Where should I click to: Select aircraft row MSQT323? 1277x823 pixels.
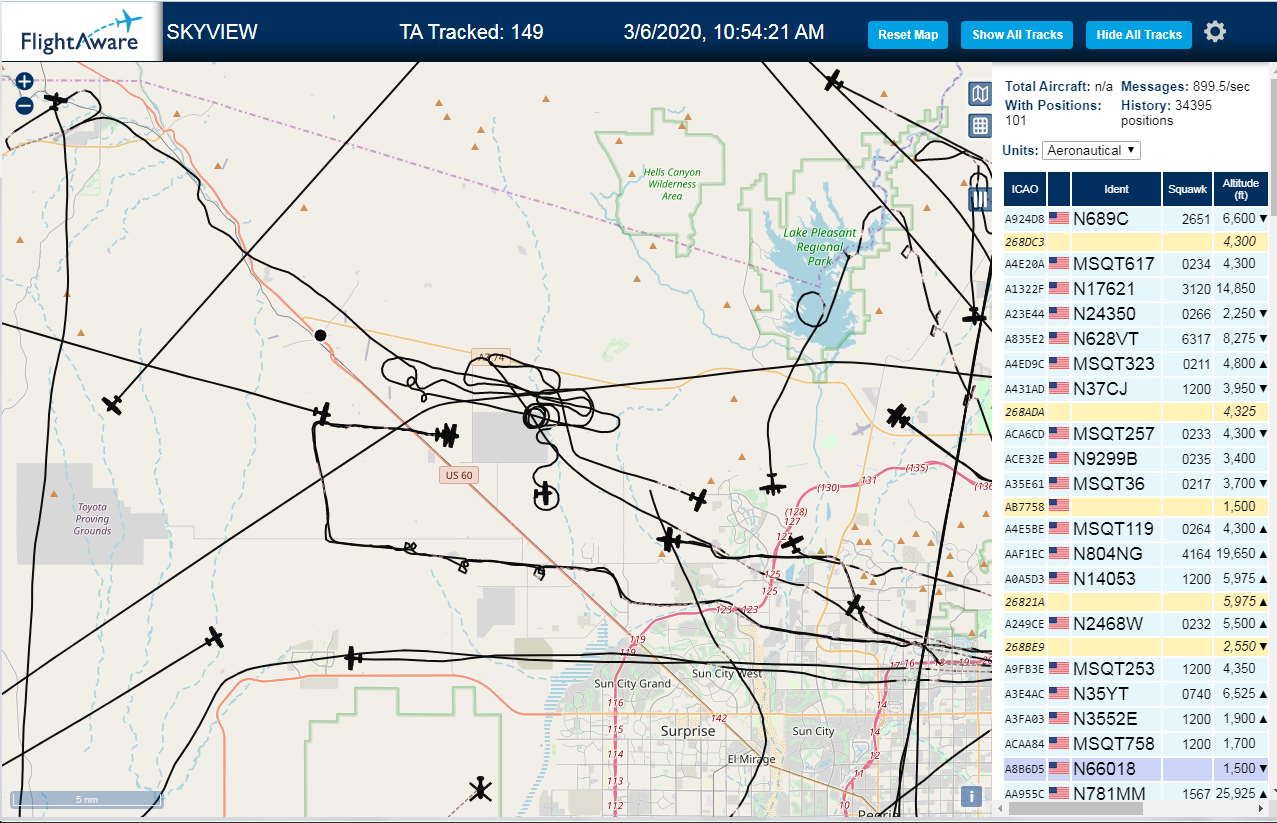[1136, 364]
